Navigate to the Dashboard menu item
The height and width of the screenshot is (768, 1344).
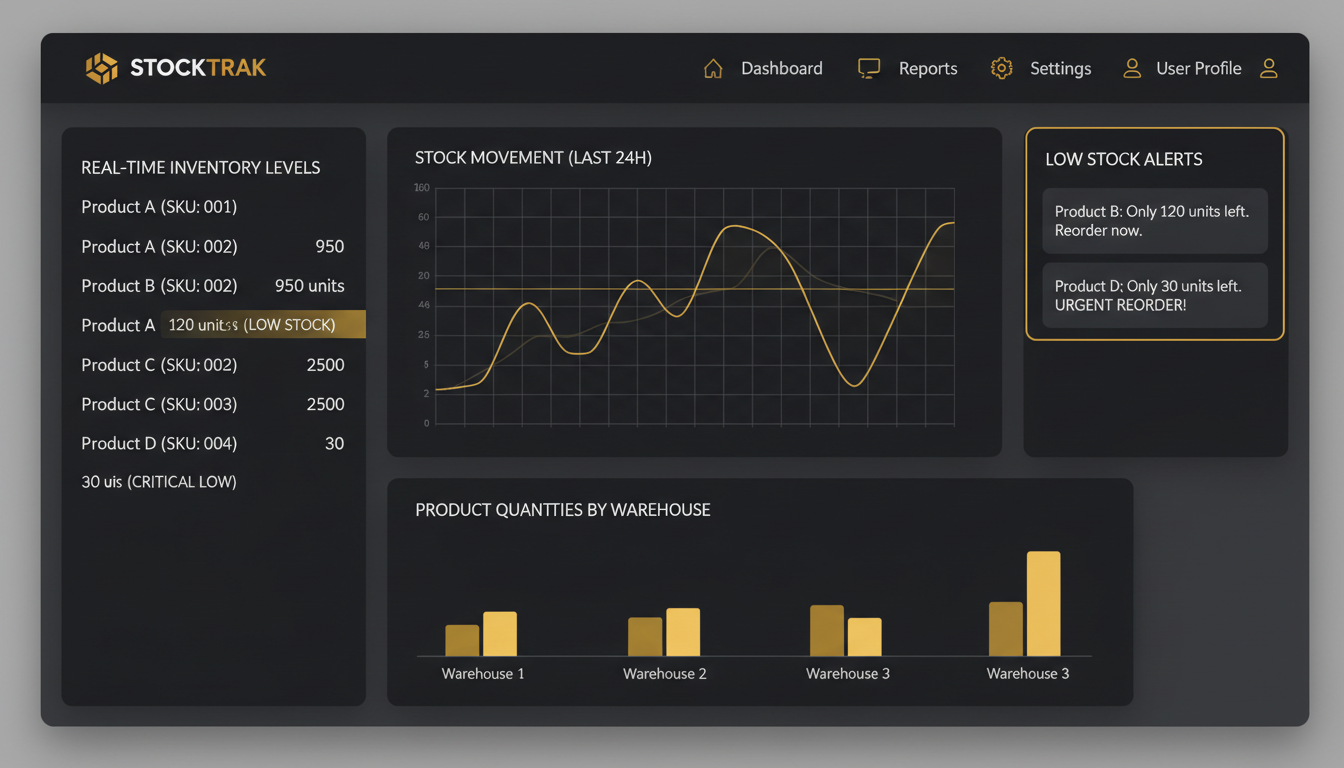pos(781,68)
